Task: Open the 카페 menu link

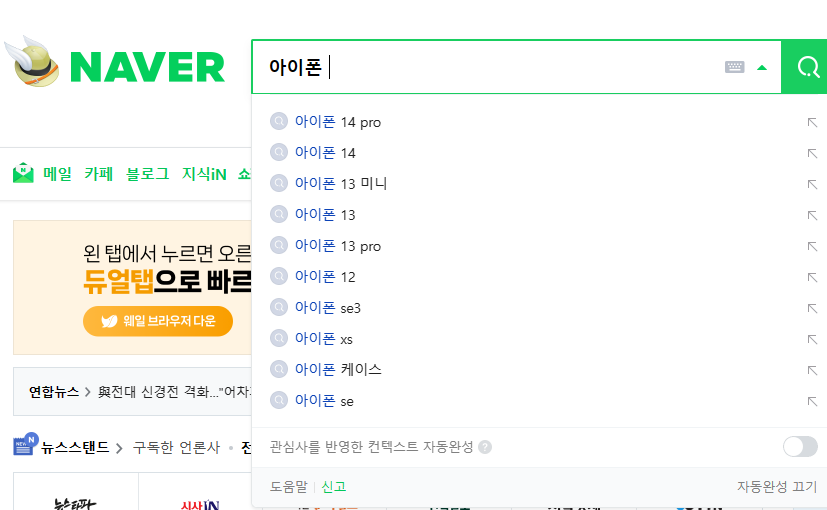Action: pos(99,174)
